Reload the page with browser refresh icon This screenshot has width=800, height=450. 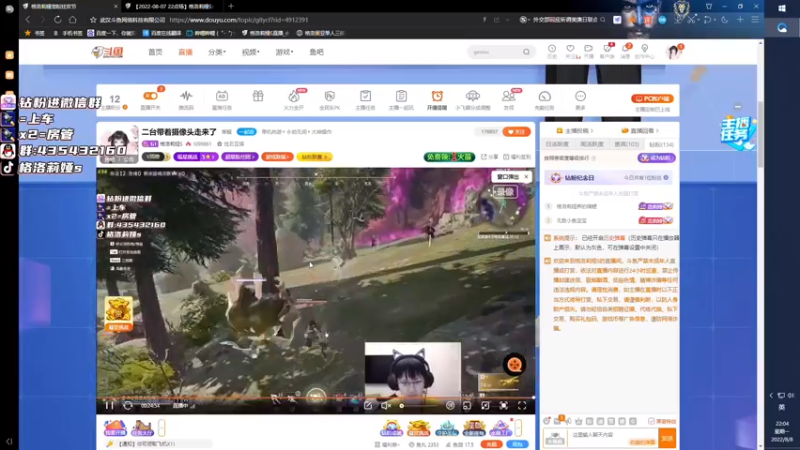point(58,20)
